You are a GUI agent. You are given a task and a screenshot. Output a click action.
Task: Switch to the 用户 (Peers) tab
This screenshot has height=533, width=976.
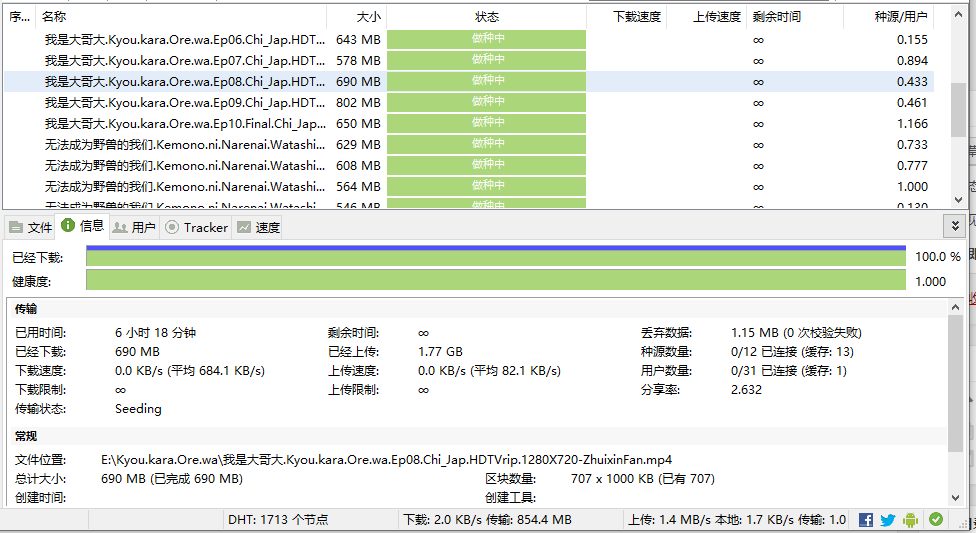(x=134, y=227)
